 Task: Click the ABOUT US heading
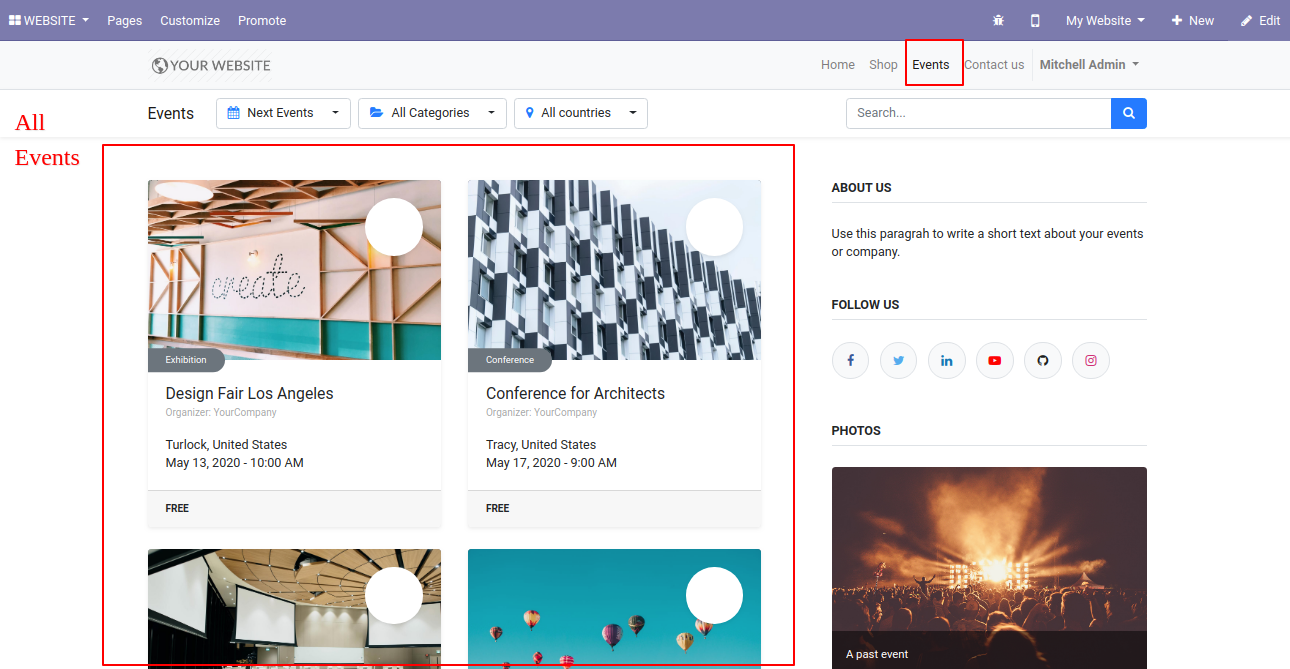[861, 188]
